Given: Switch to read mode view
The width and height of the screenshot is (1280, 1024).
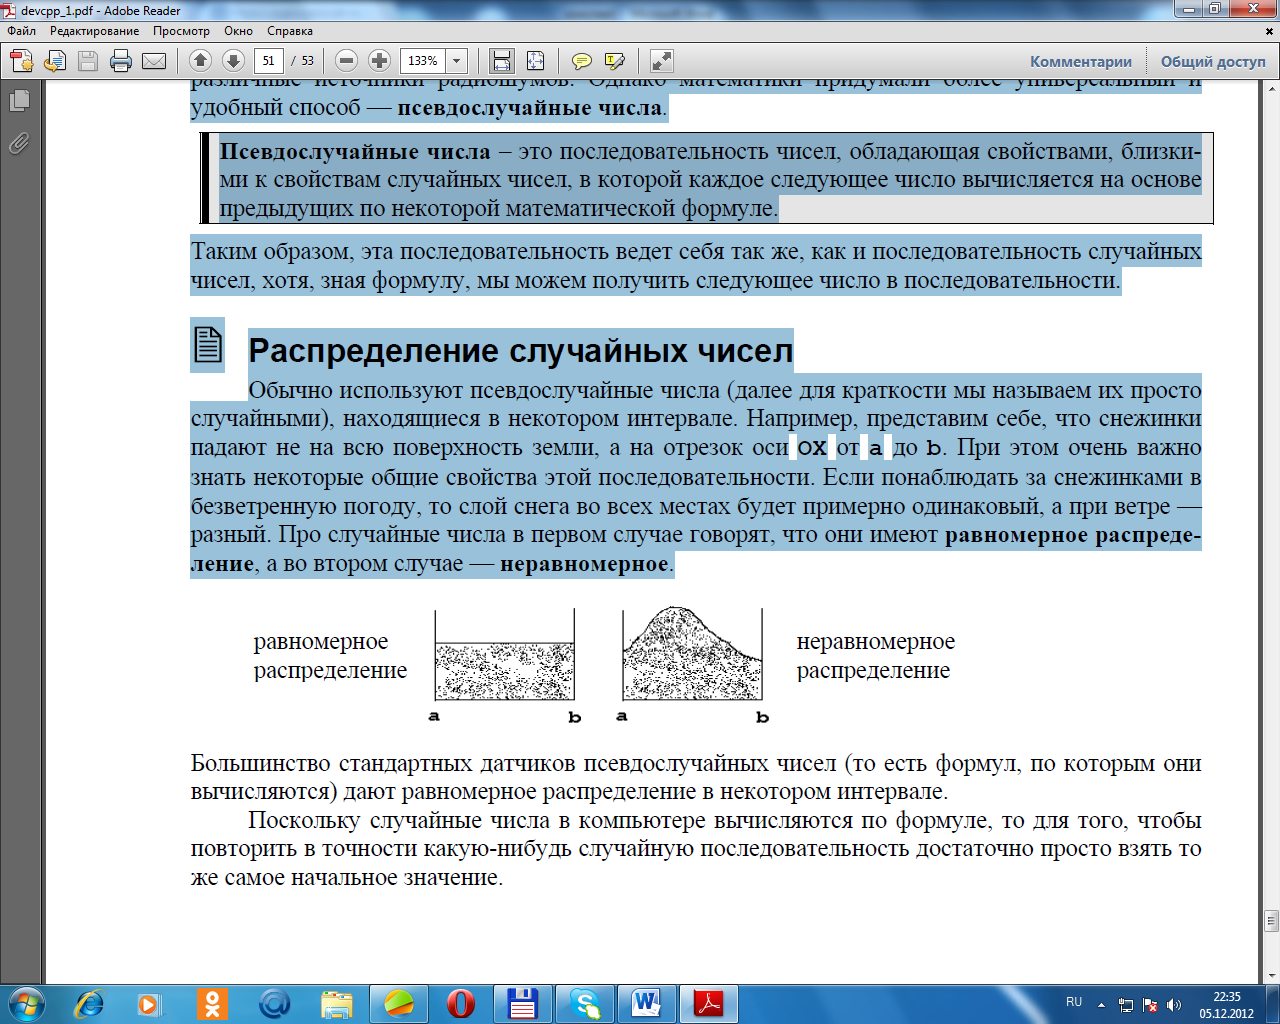Looking at the screenshot, I should click(x=661, y=61).
